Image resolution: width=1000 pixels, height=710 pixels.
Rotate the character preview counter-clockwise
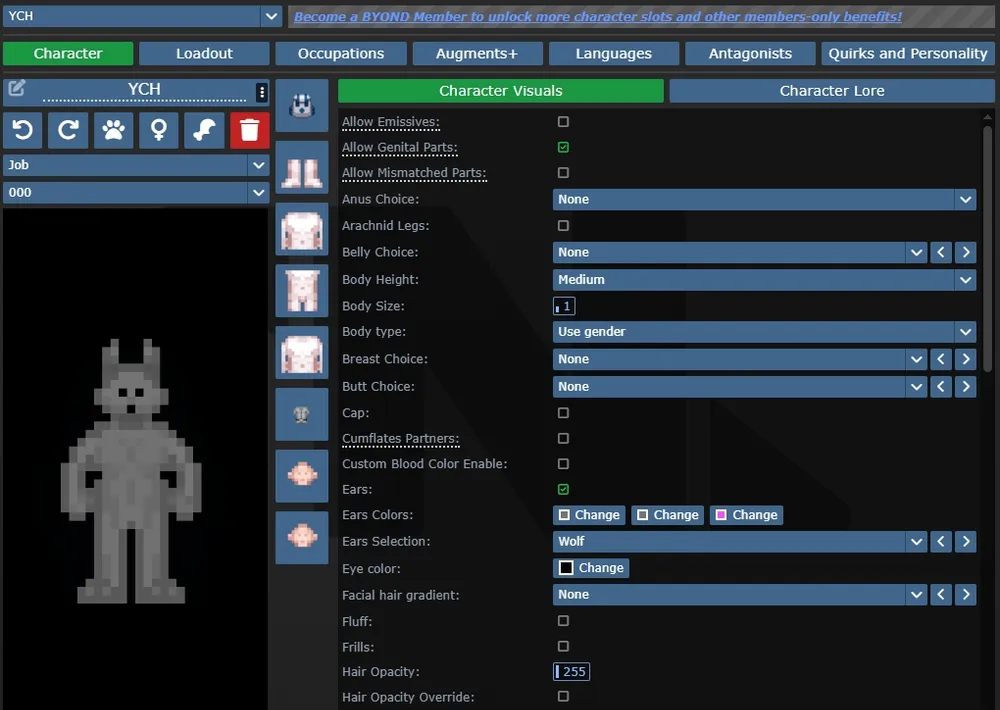click(21, 130)
